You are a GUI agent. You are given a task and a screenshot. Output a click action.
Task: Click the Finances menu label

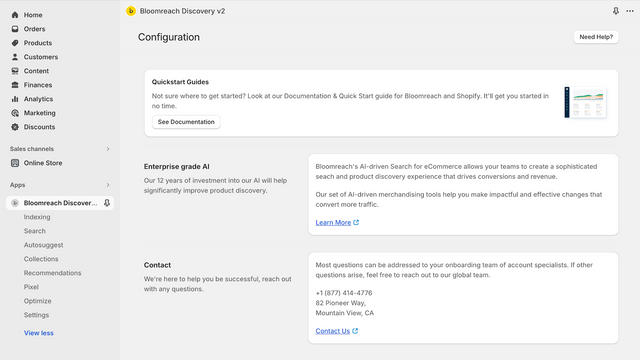[38, 85]
